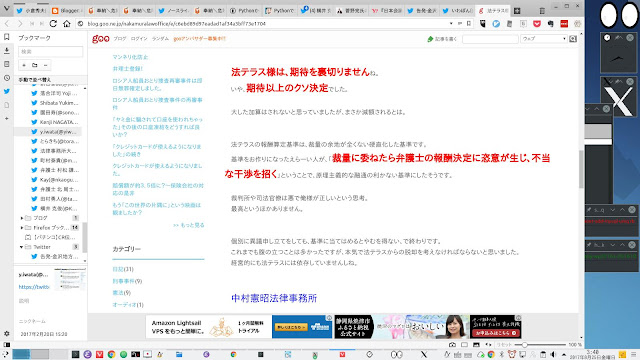Viewport: 640px width, 360px height.
Task: Click the Pocket extension icon
Action: tap(537, 24)
